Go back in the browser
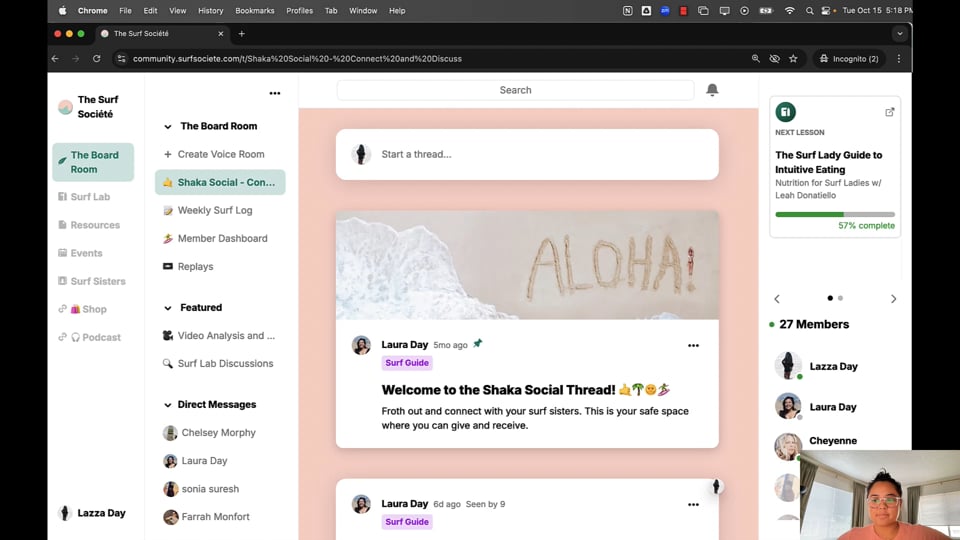The image size is (960, 540). click(x=55, y=59)
